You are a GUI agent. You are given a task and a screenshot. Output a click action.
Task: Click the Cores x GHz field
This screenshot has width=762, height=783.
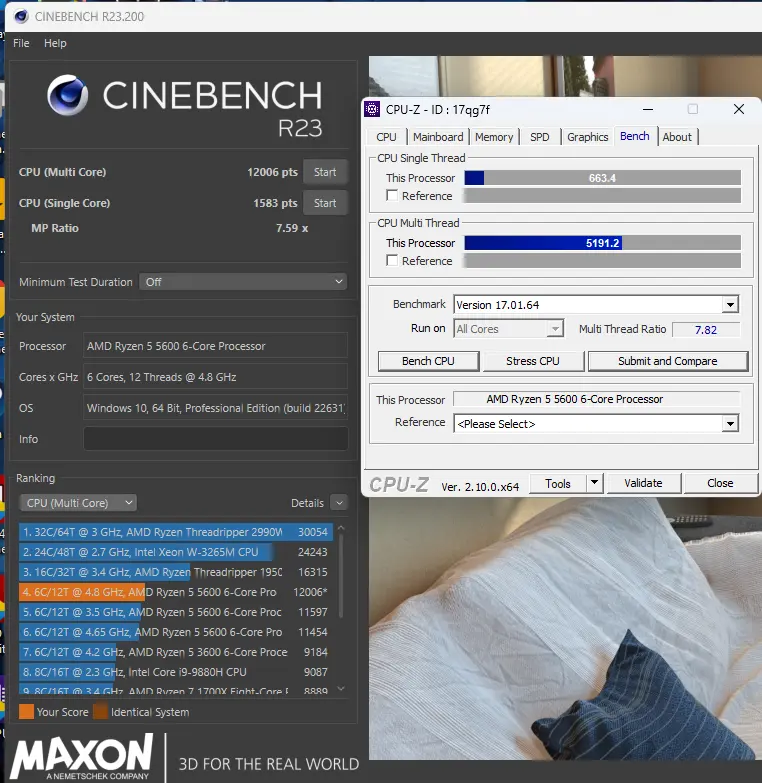pos(215,377)
